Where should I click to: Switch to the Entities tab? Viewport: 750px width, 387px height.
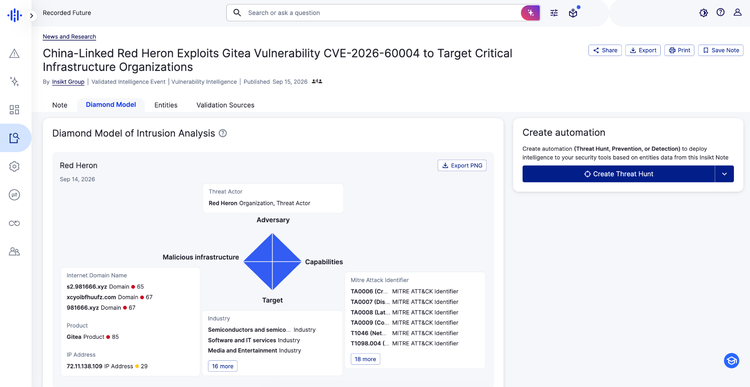(166, 105)
